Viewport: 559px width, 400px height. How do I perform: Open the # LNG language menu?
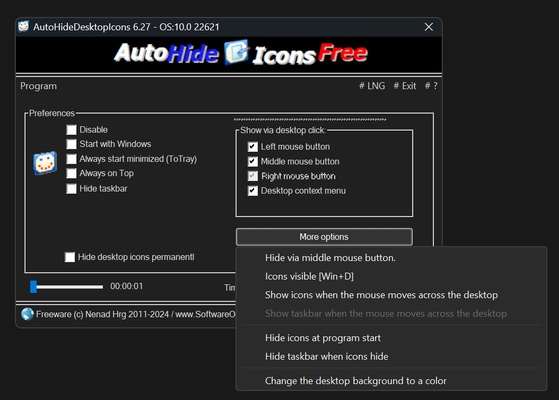pyautogui.click(x=372, y=86)
